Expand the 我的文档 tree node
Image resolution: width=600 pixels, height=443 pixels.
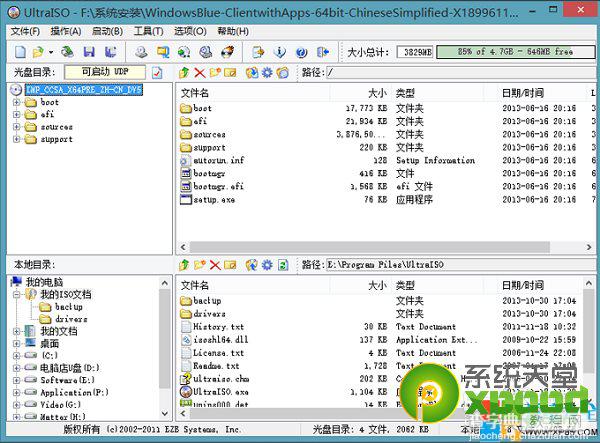[16, 331]
